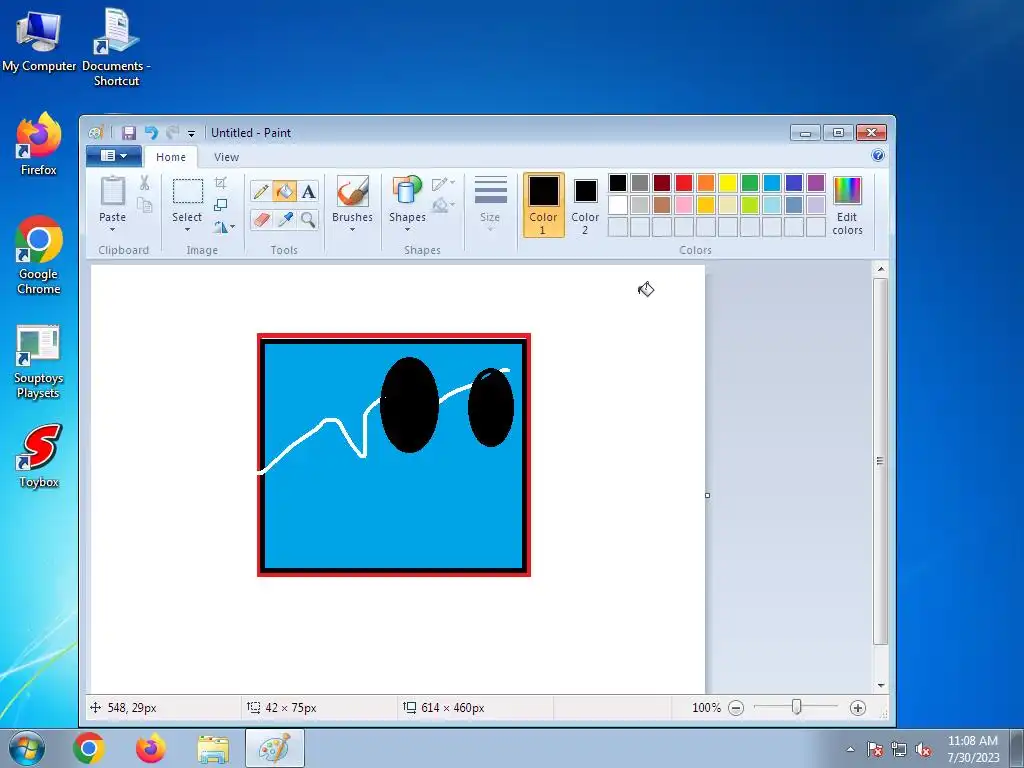Switch to the View ribbon tab
The width and height of the screenshot is (1024, 768).
[x=227, y=157]
